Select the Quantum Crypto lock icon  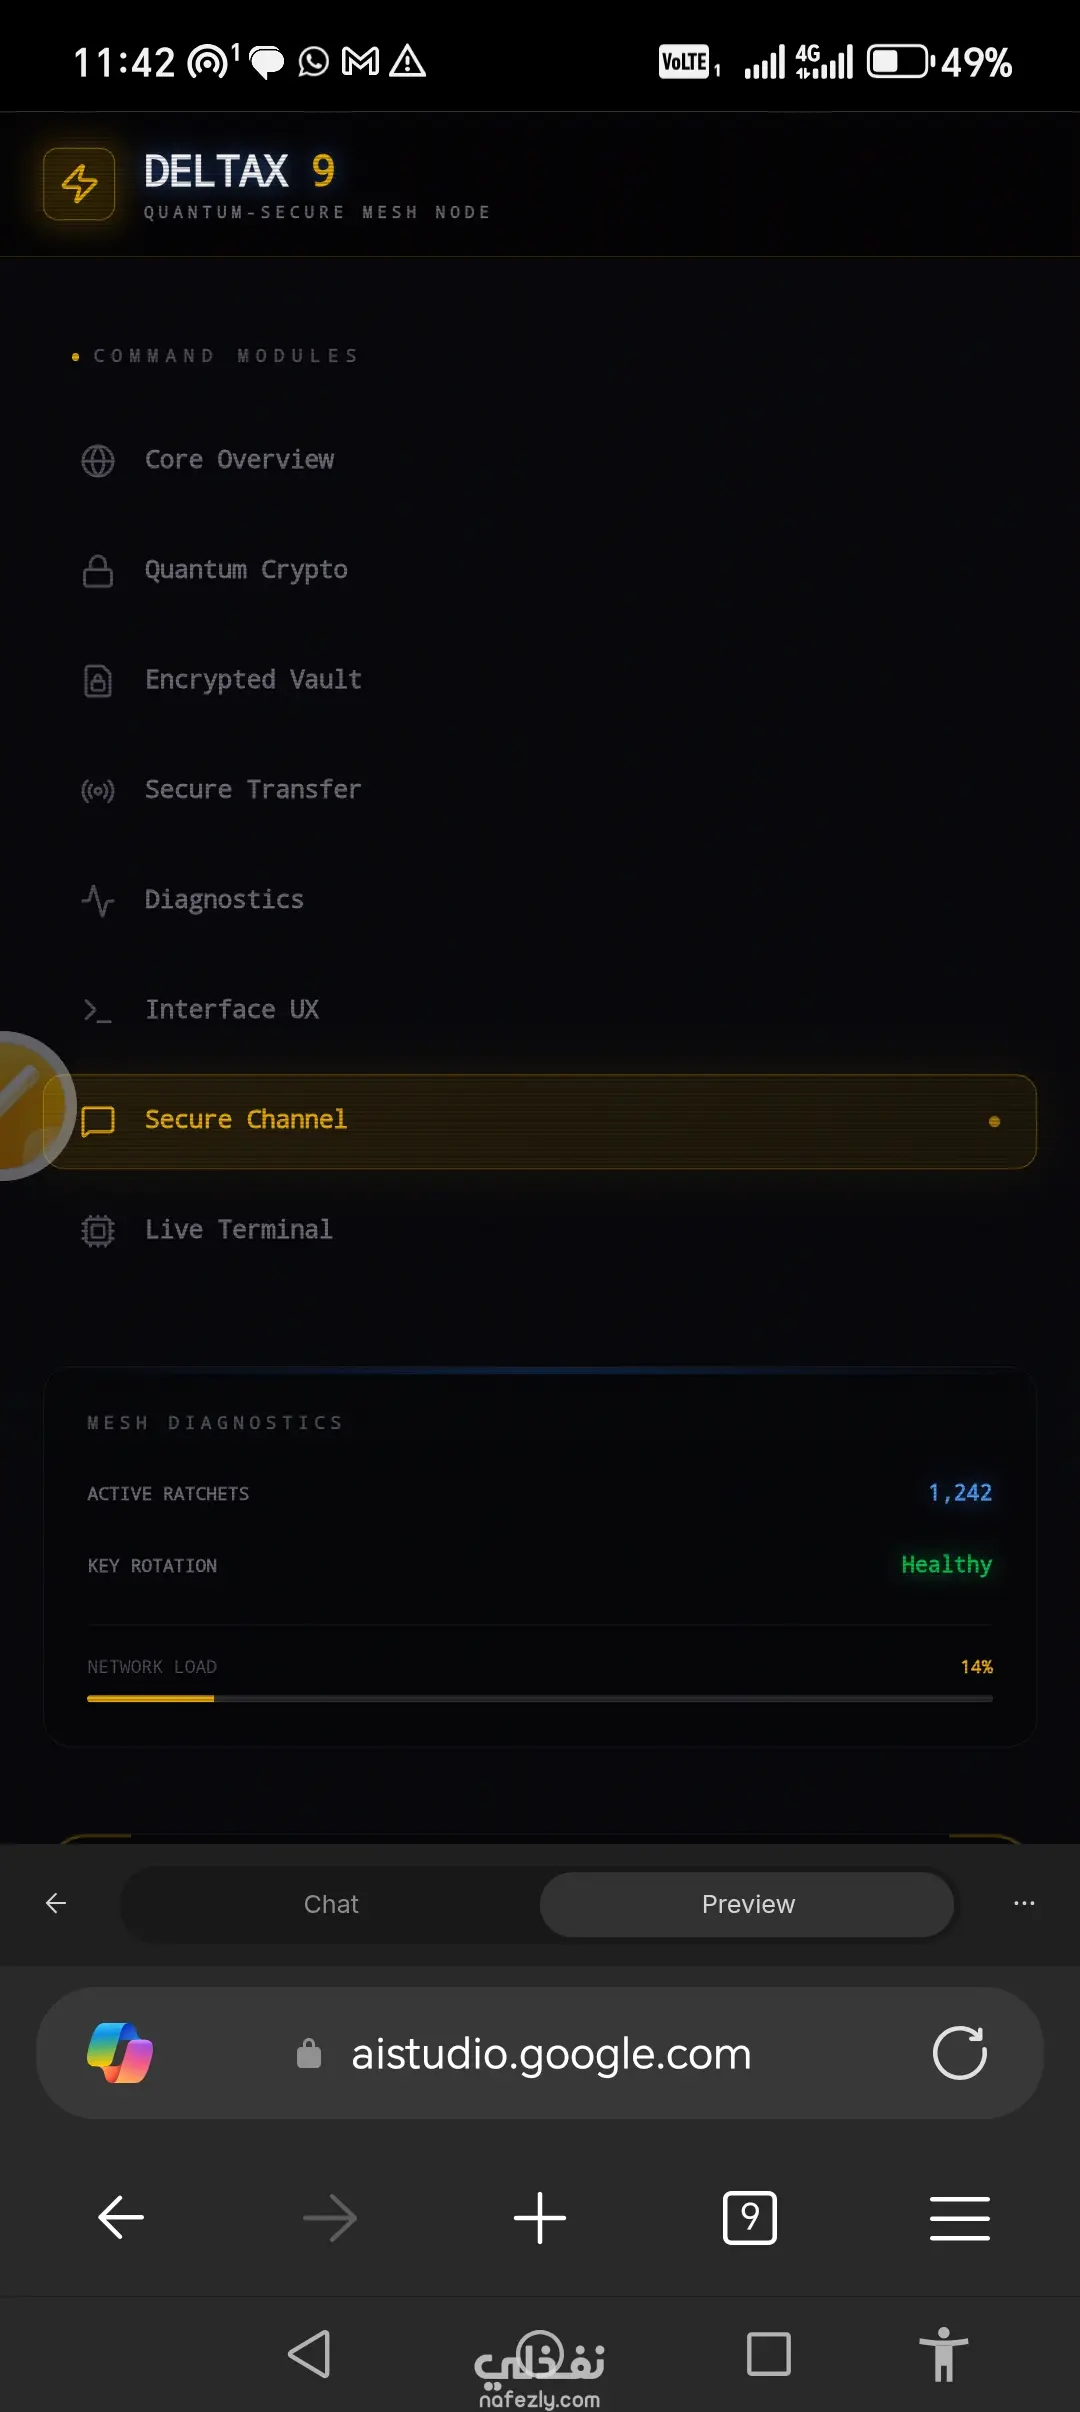coord(98,571)
